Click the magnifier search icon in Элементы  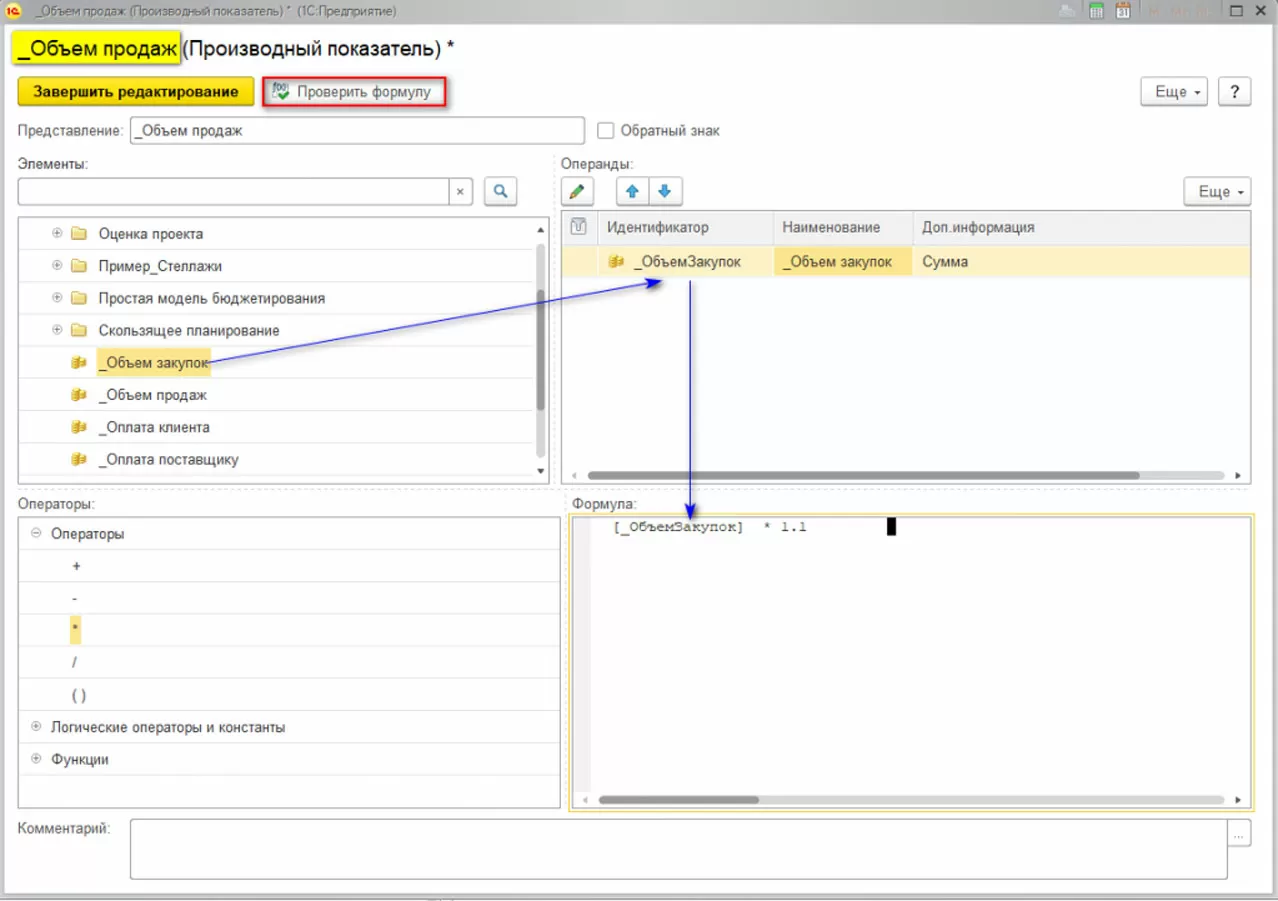(x=500, y=191)
